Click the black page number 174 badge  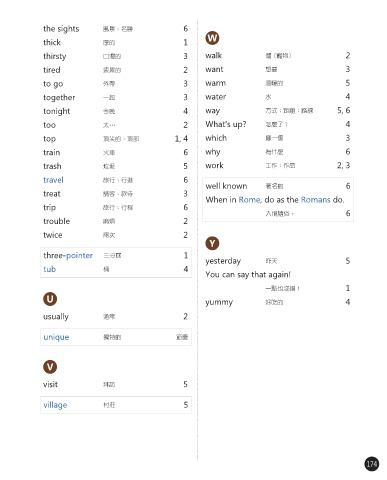click(371, 464)
